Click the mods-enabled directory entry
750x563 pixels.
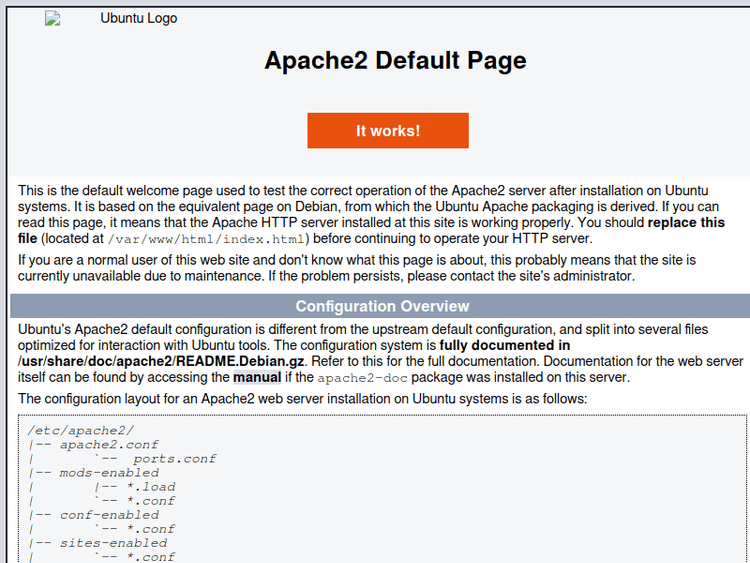tap(108, 473)
